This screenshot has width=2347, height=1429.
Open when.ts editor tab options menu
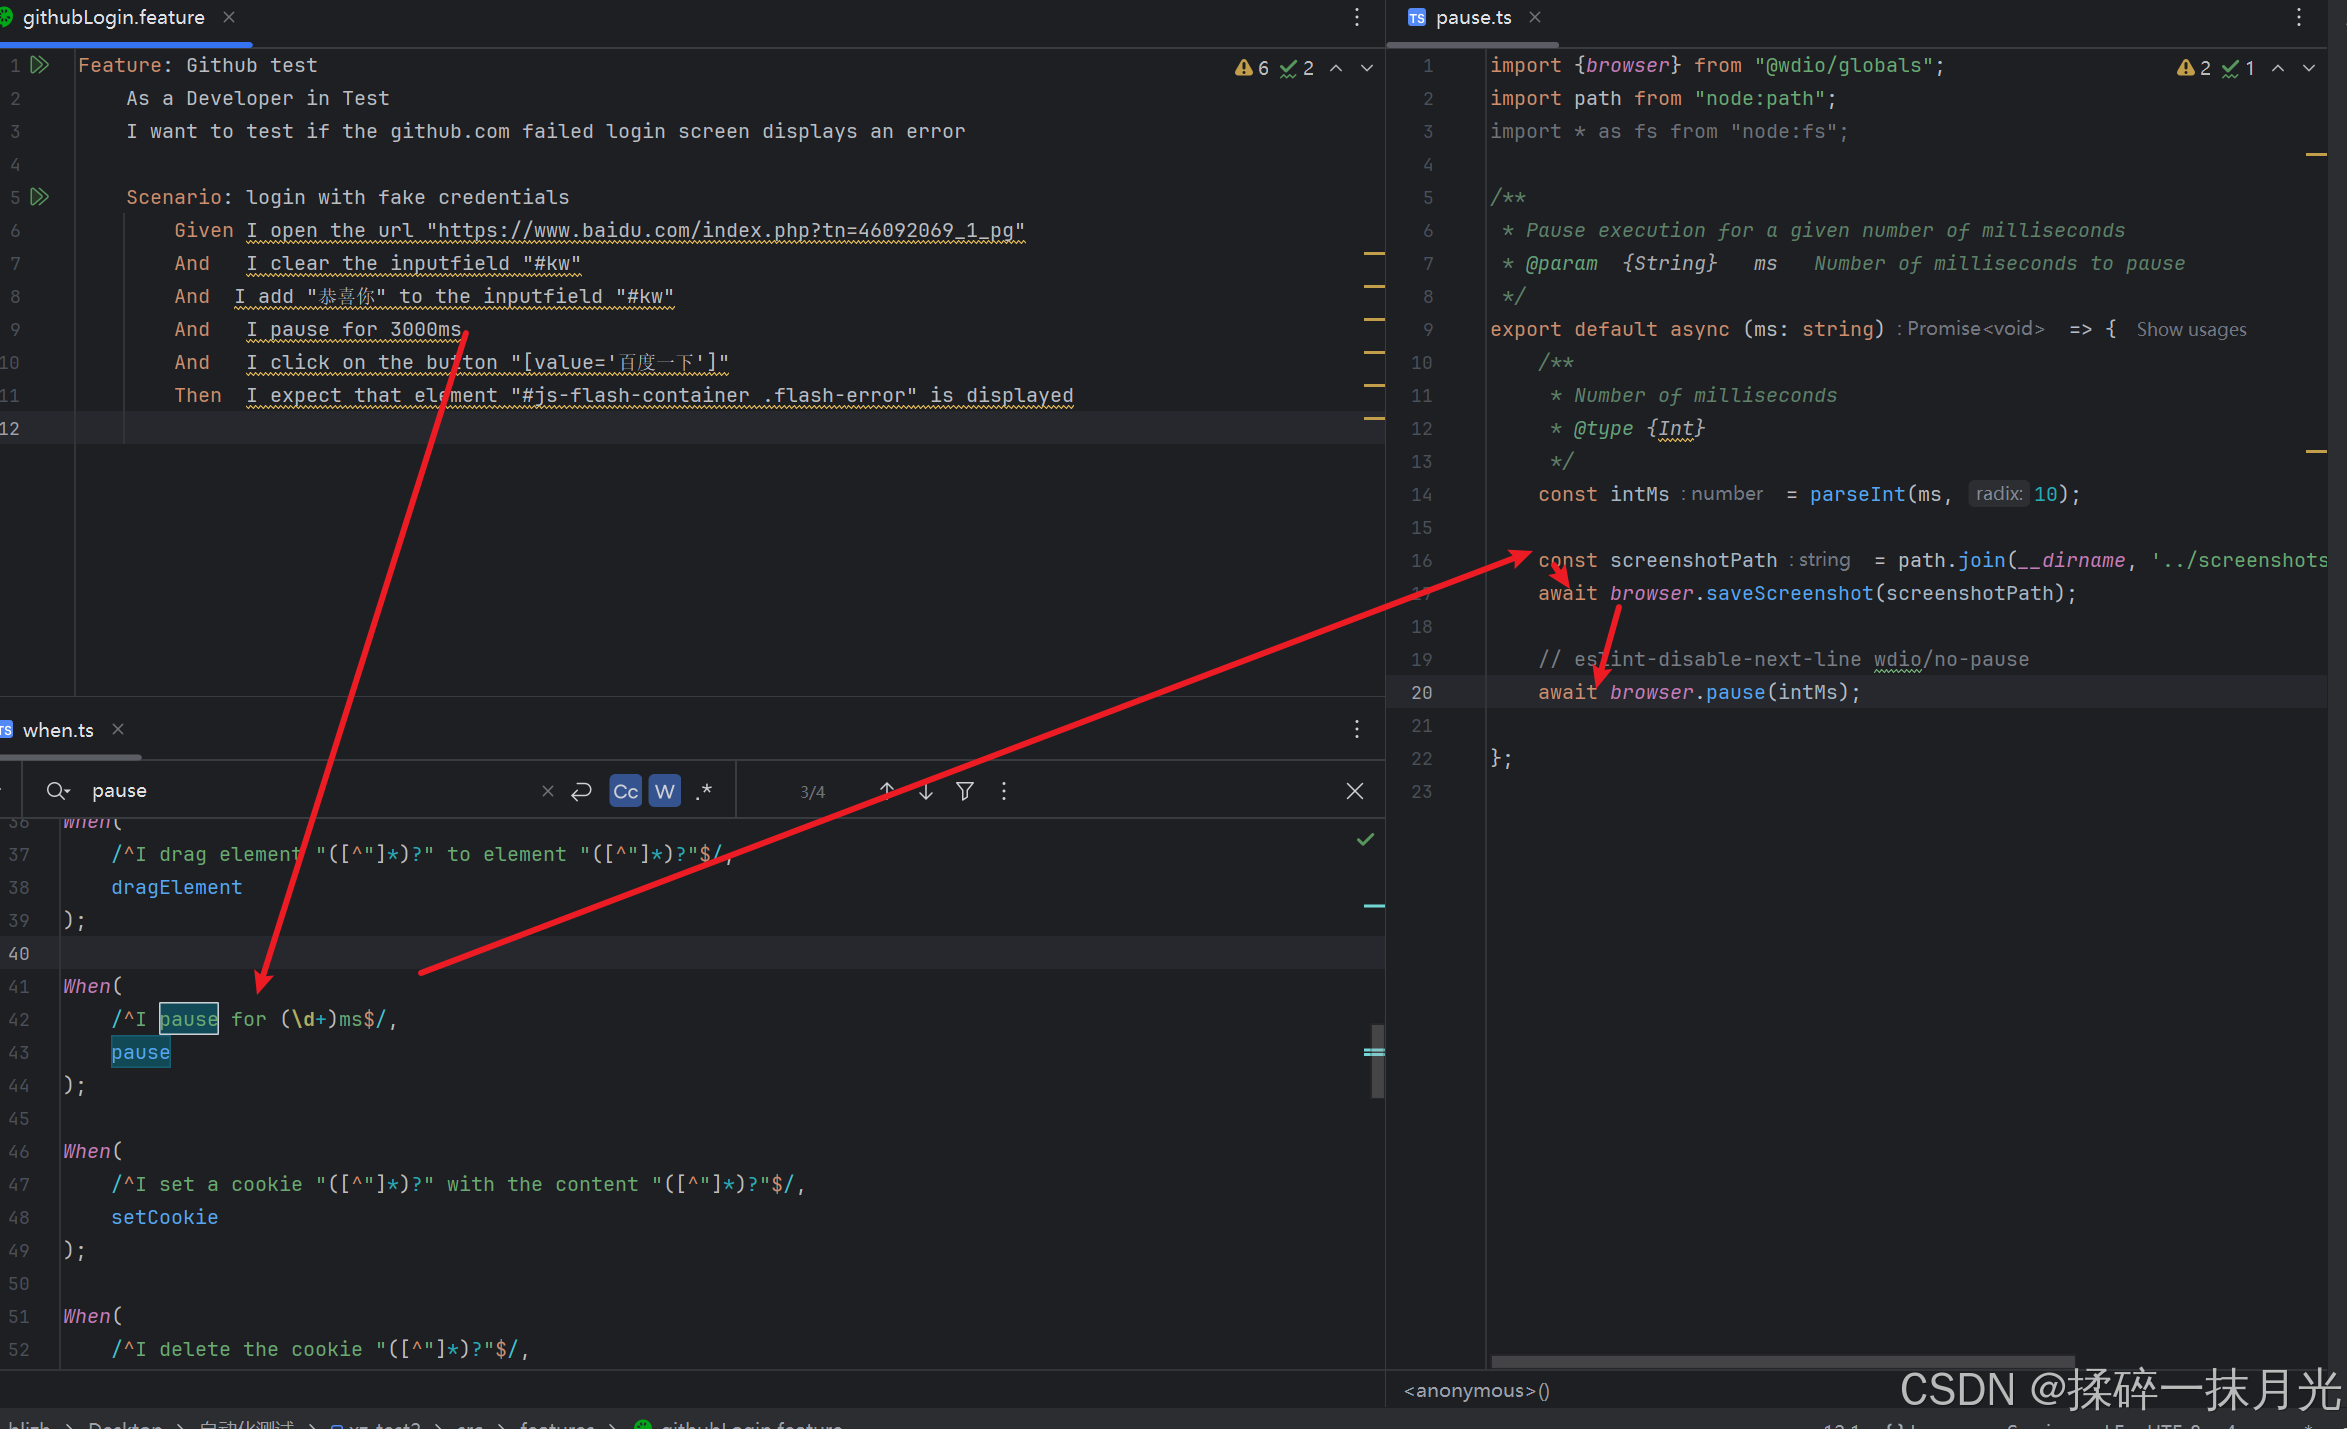click(x=1356, y=729)
